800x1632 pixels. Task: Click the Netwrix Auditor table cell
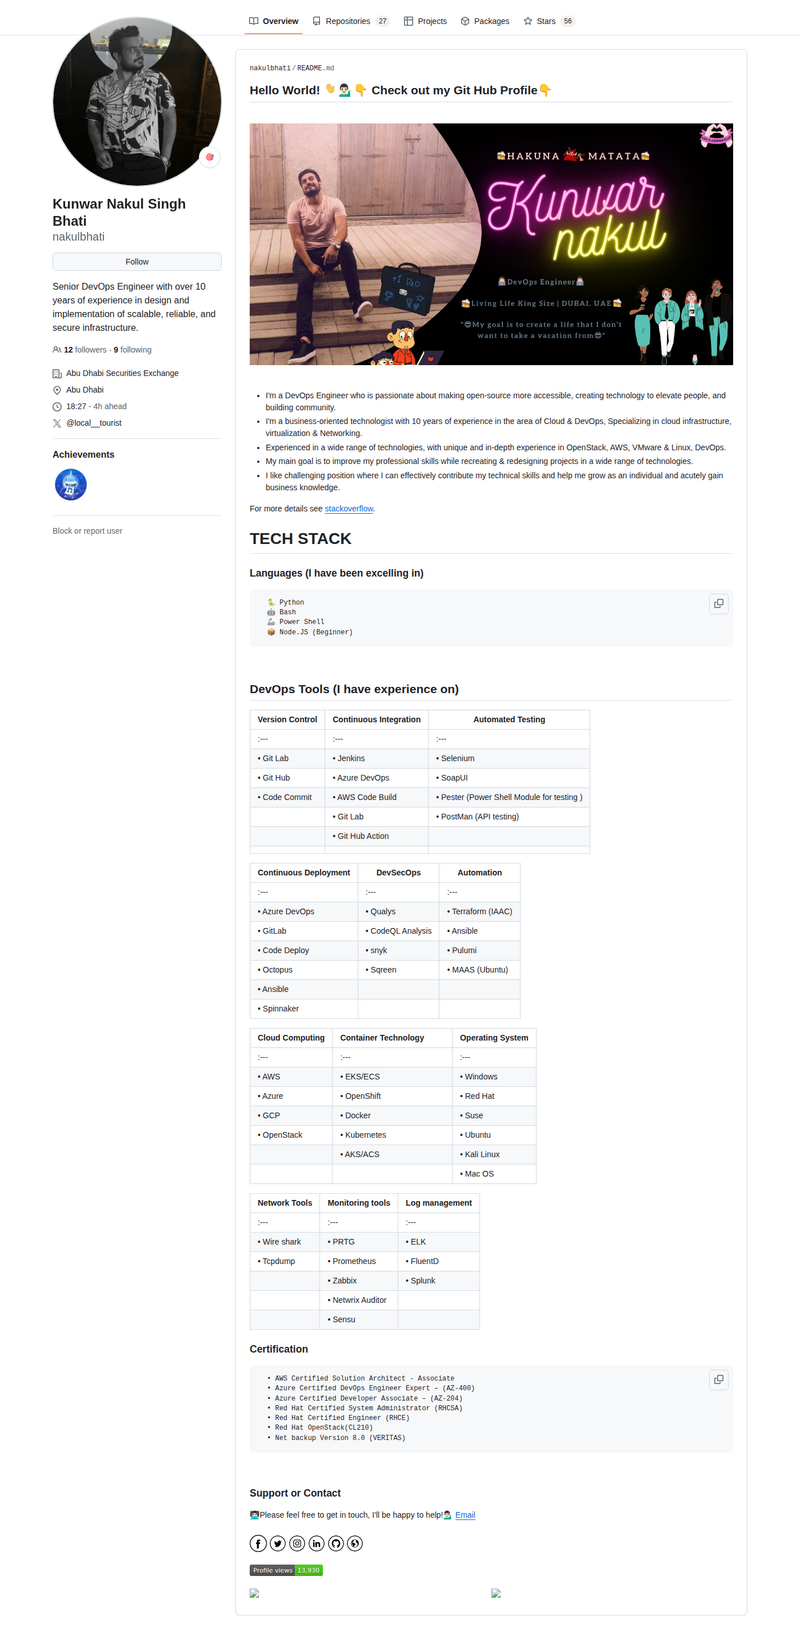[359, 1300]
